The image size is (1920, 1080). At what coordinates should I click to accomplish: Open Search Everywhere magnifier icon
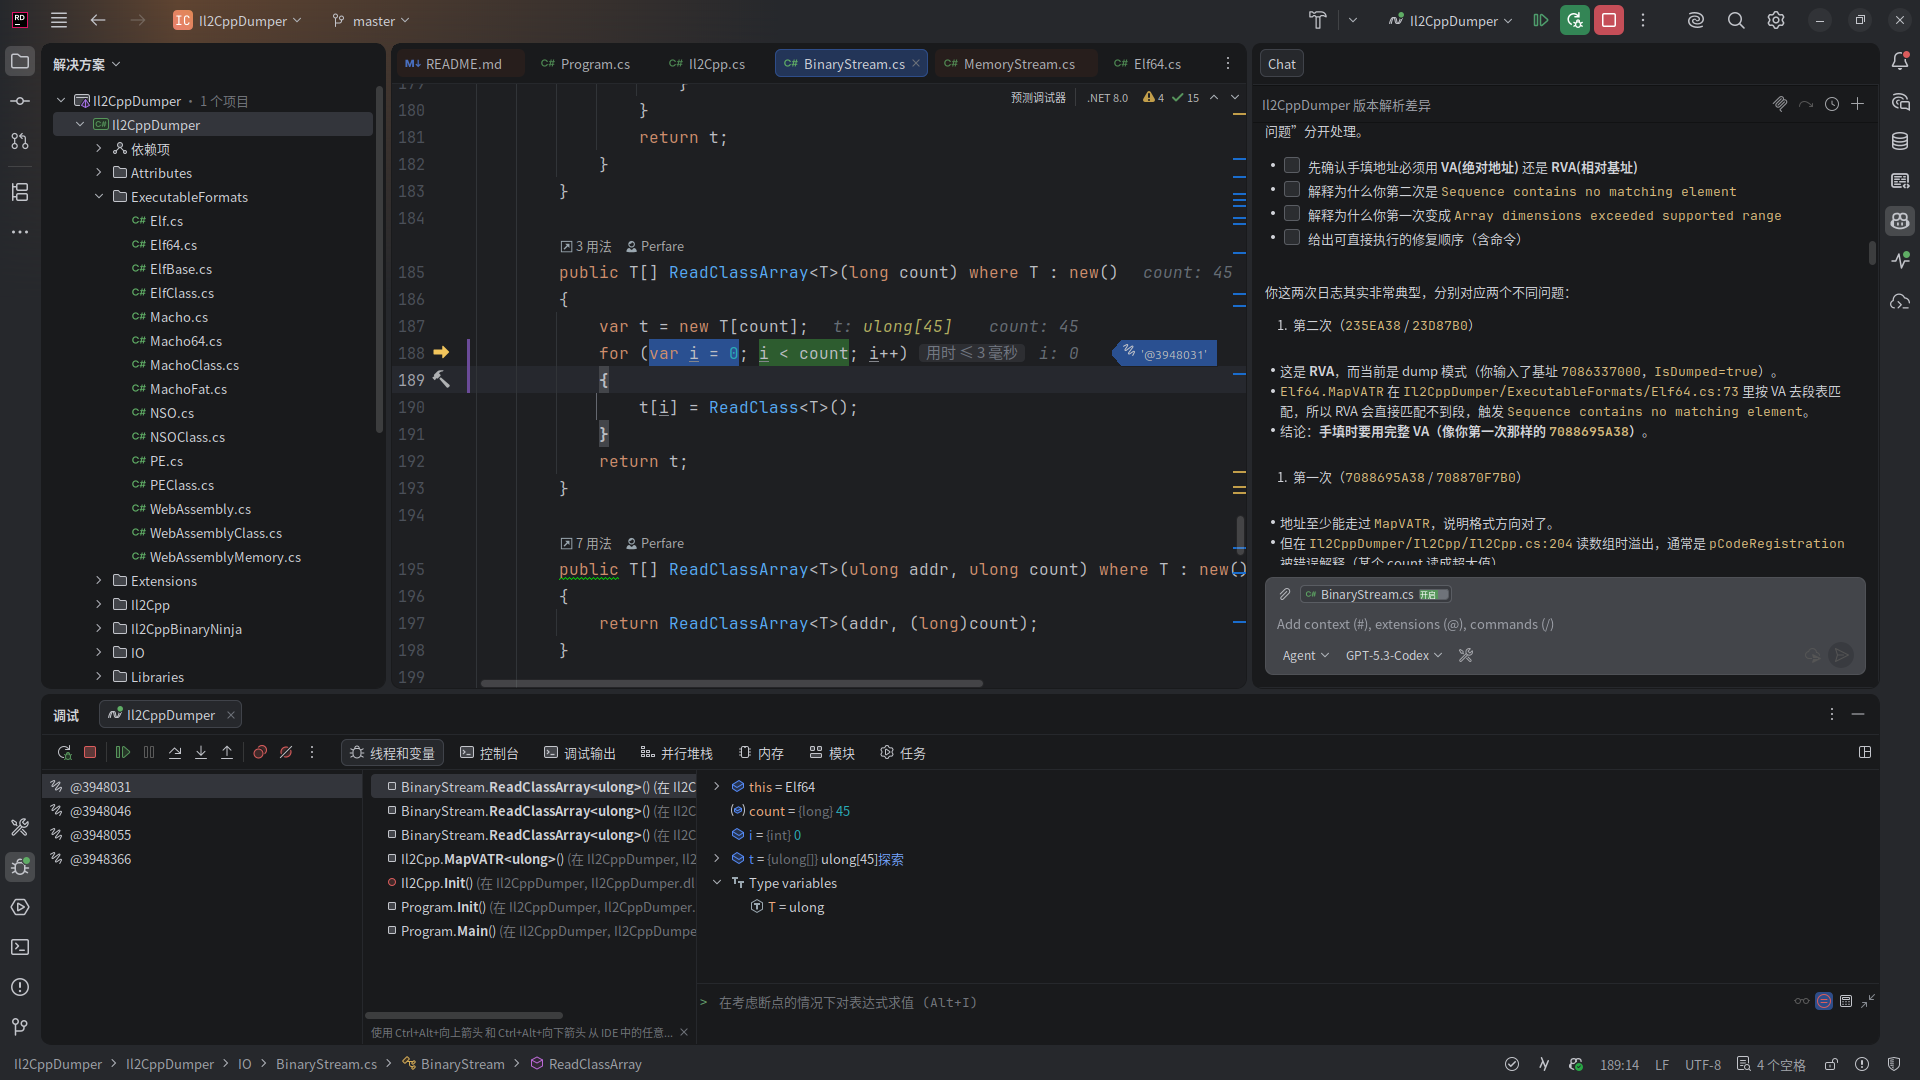(1736, 20)
